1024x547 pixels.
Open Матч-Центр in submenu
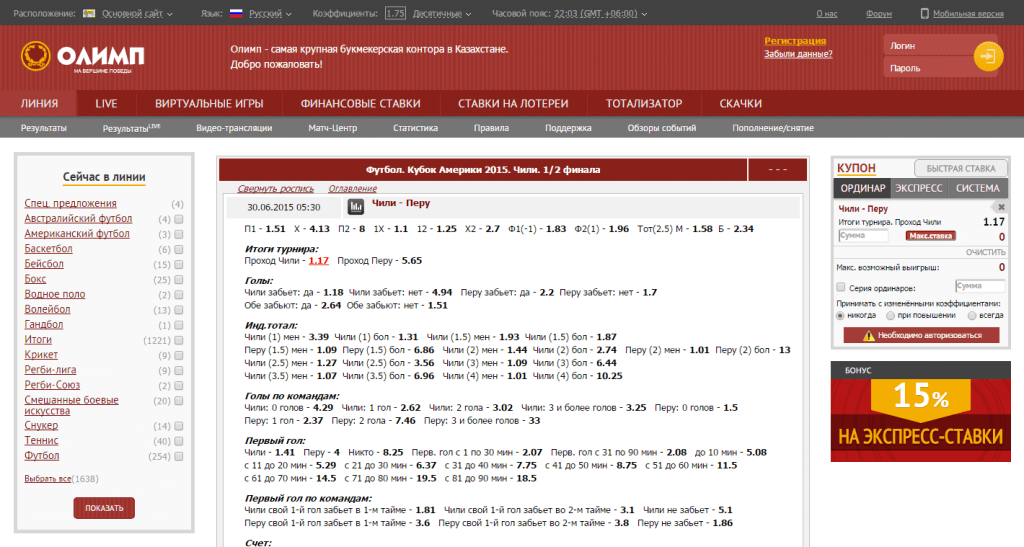(332, 128)
